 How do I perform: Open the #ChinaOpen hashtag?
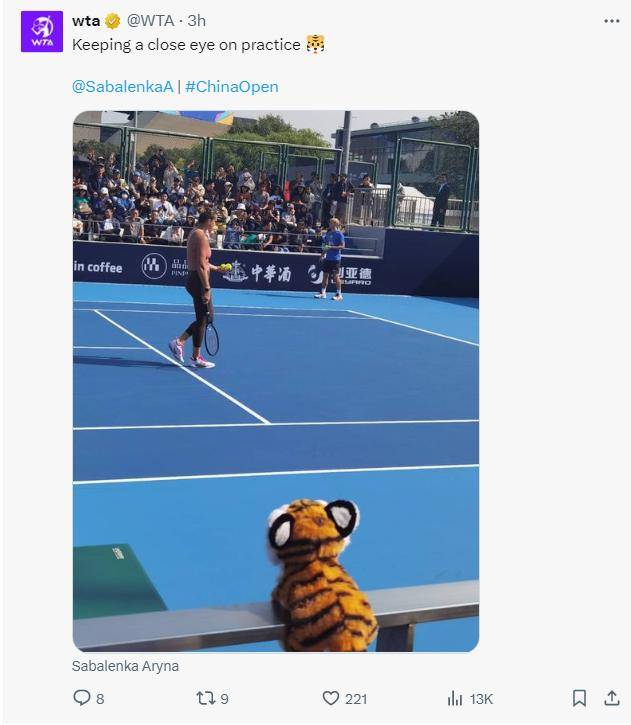click(x=232, y=86)
